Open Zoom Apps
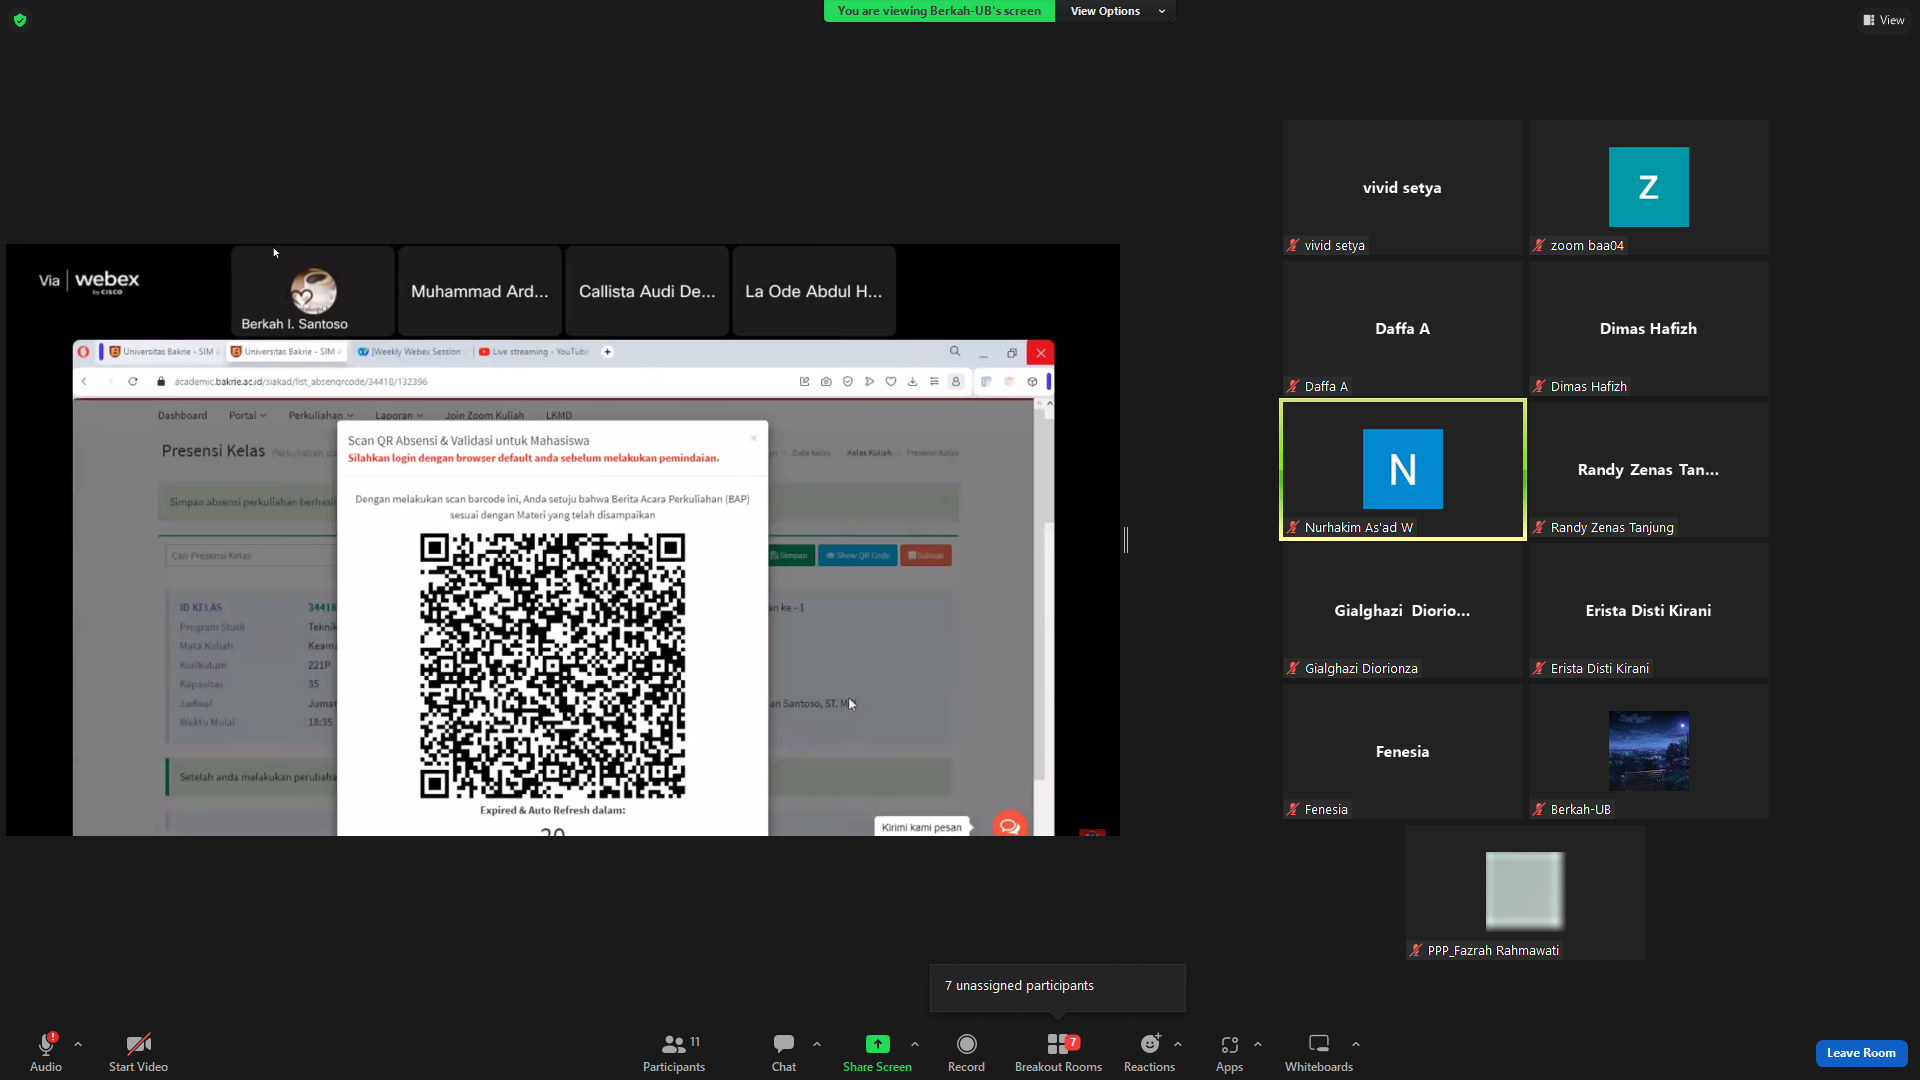Screen dimensions: 1920x1080 pos(1229,1053)
